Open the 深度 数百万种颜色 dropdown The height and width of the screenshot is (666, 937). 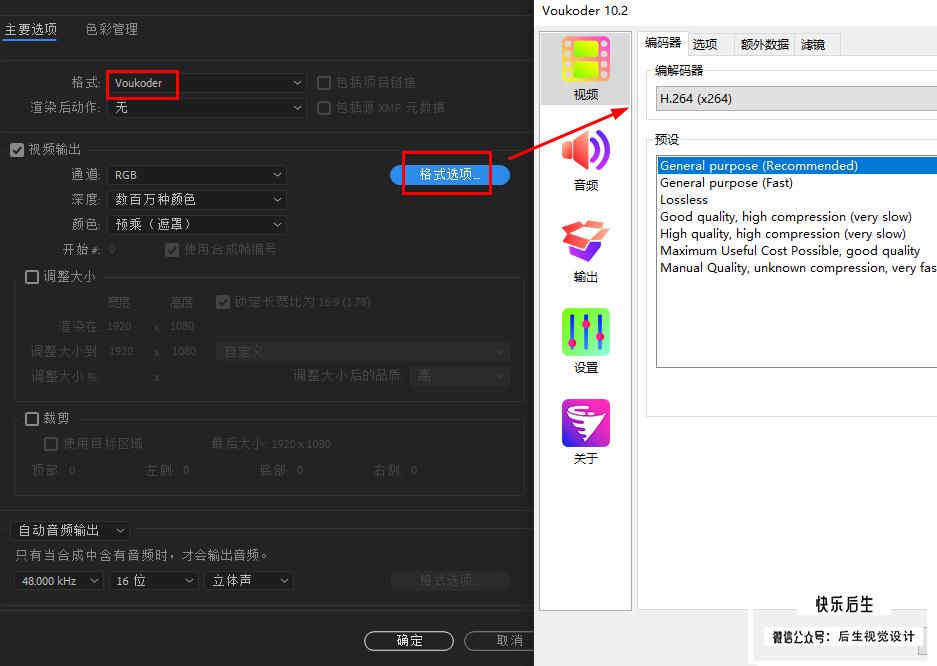[197, 200]
